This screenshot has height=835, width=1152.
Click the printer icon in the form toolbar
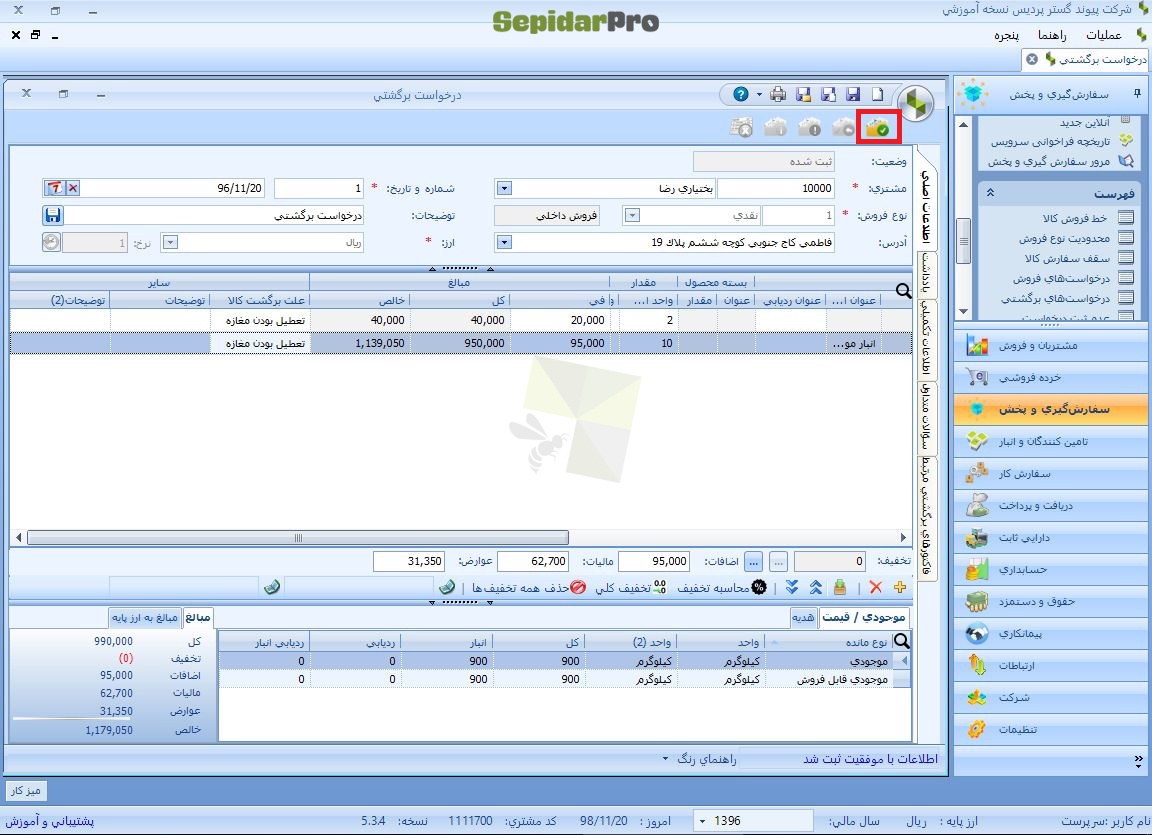pos(778,94)
